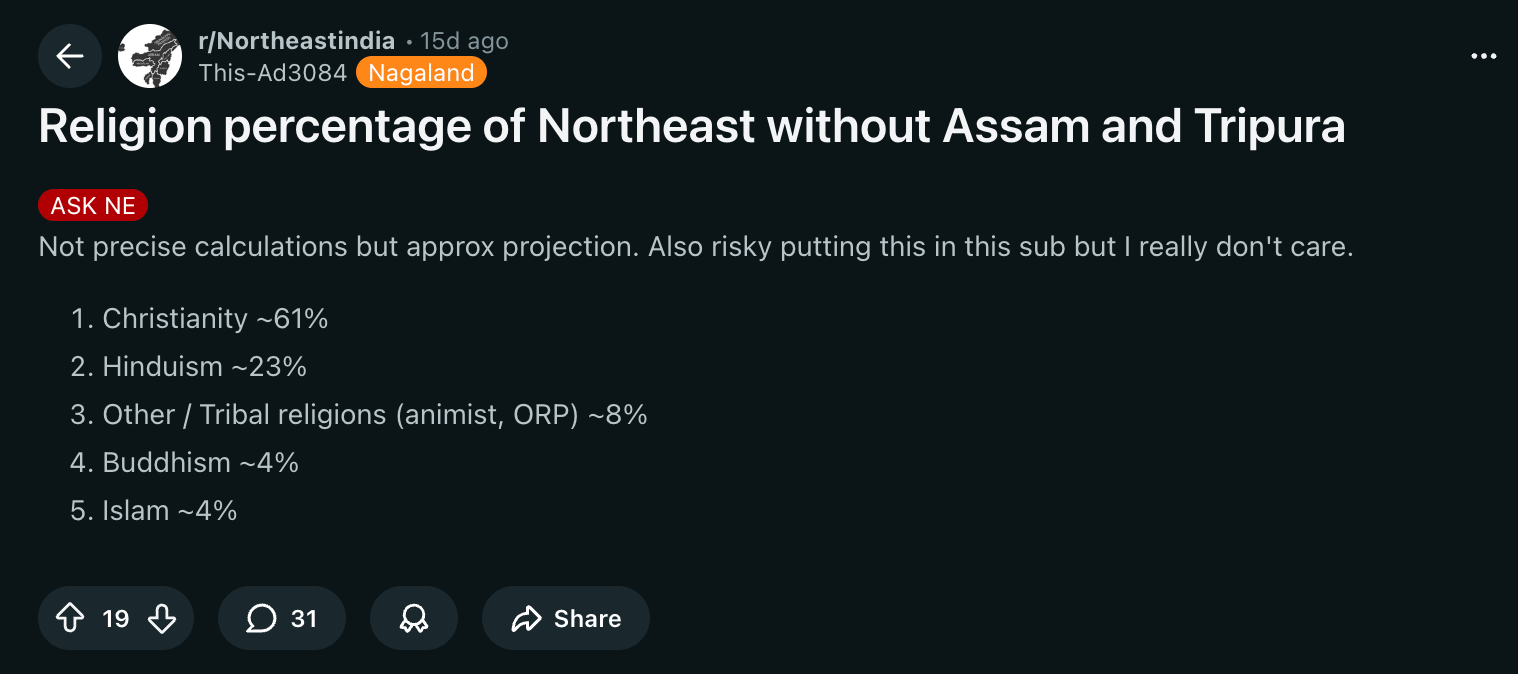This screenshot has width=1518, height=674.
Task: Upvote the religion percentage post
Action: click(x=70, y=619)
